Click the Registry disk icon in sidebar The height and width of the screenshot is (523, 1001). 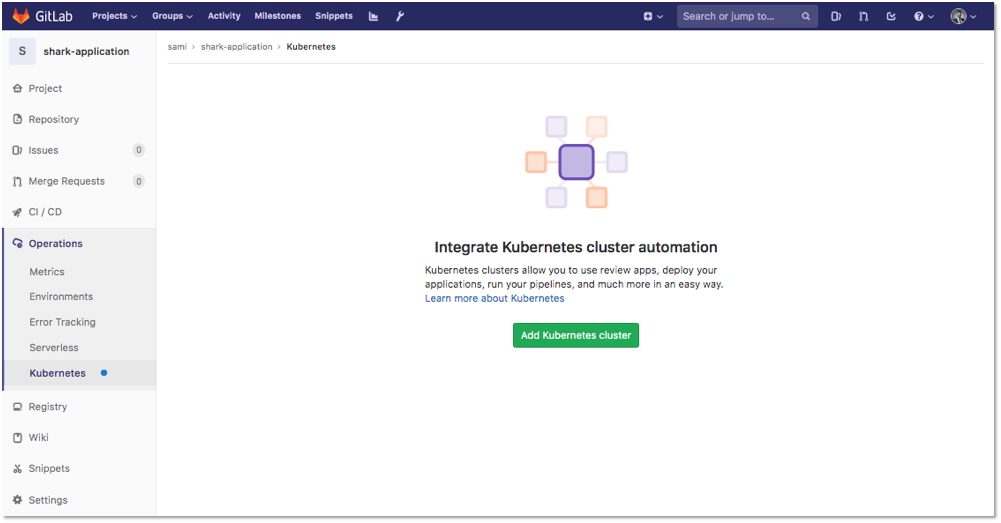[17, 407]
